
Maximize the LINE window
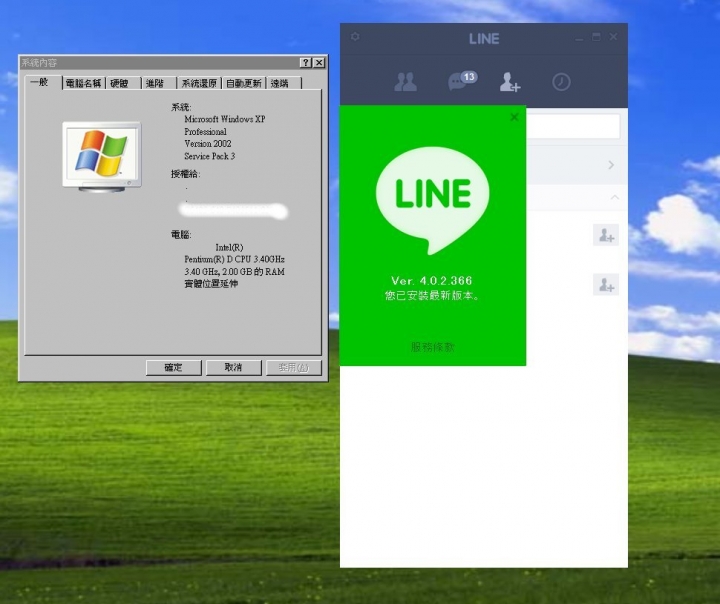click(596, 37)
